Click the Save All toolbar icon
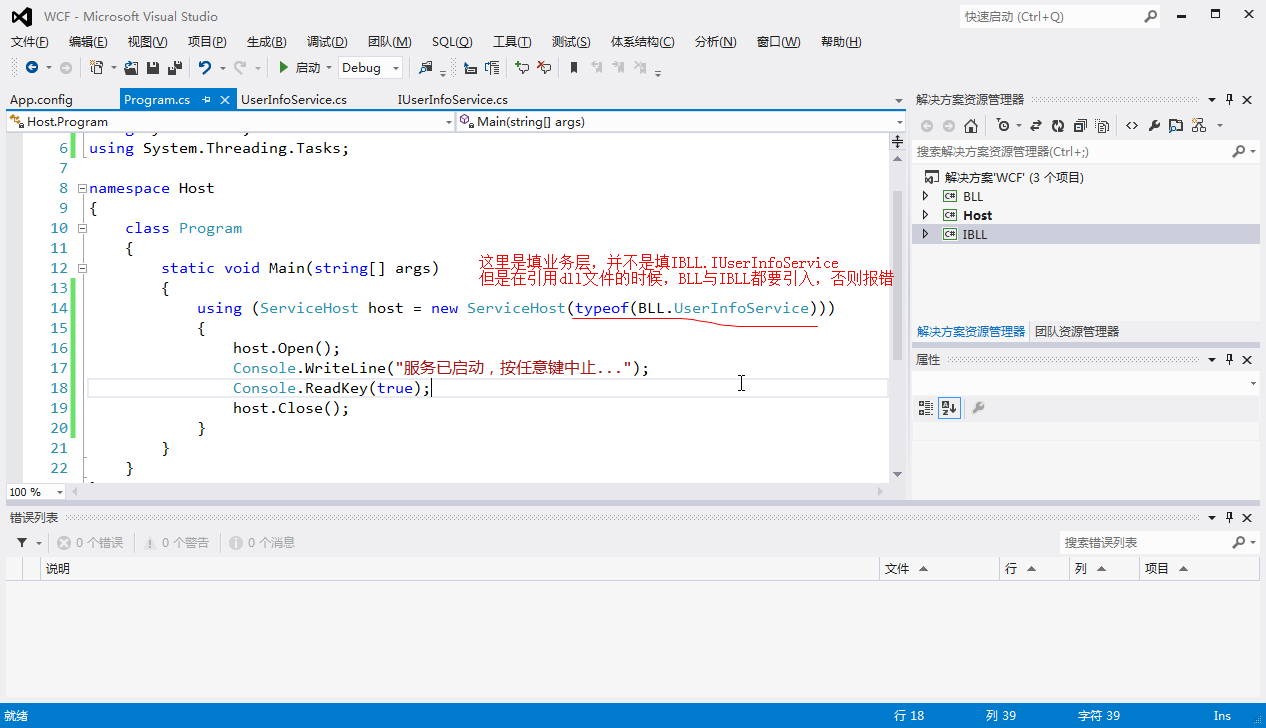The width and height of the screenshot is (1266, 728). [174, 67]
